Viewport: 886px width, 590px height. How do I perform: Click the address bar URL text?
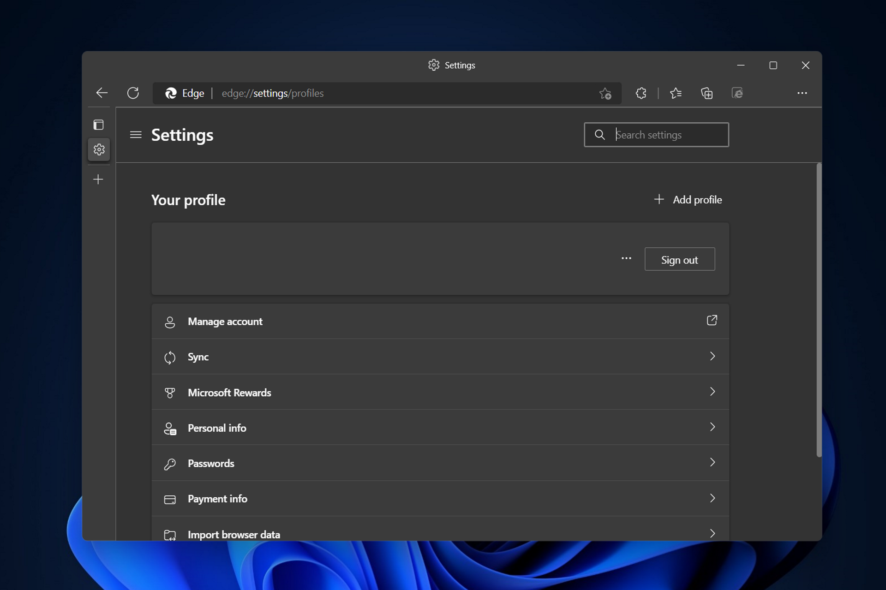[272, 93]
